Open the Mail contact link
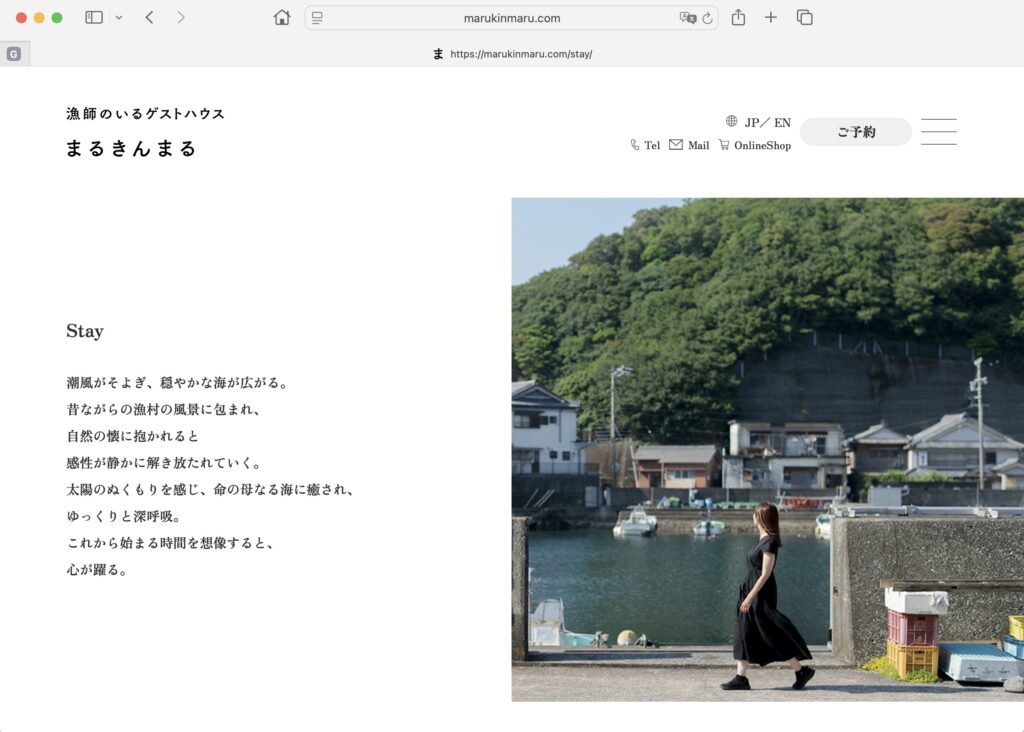1024x732 pixels. pos(689,145)
